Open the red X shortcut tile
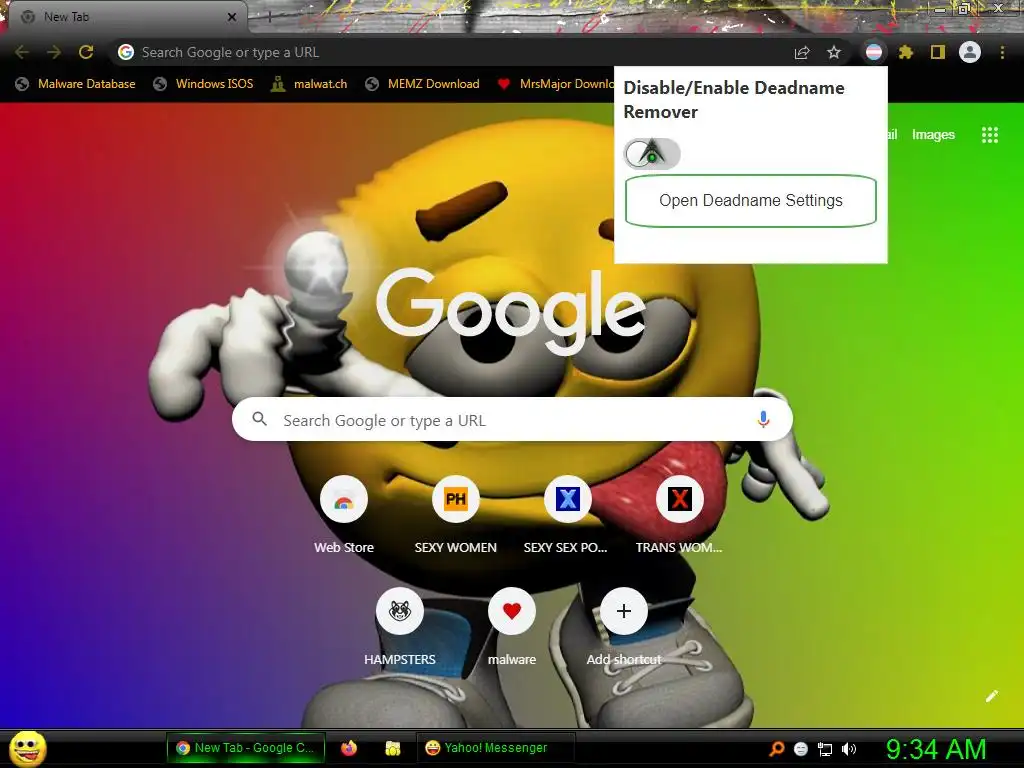The width and height of the screenshot is (1024, 768). tap(679, 500)
